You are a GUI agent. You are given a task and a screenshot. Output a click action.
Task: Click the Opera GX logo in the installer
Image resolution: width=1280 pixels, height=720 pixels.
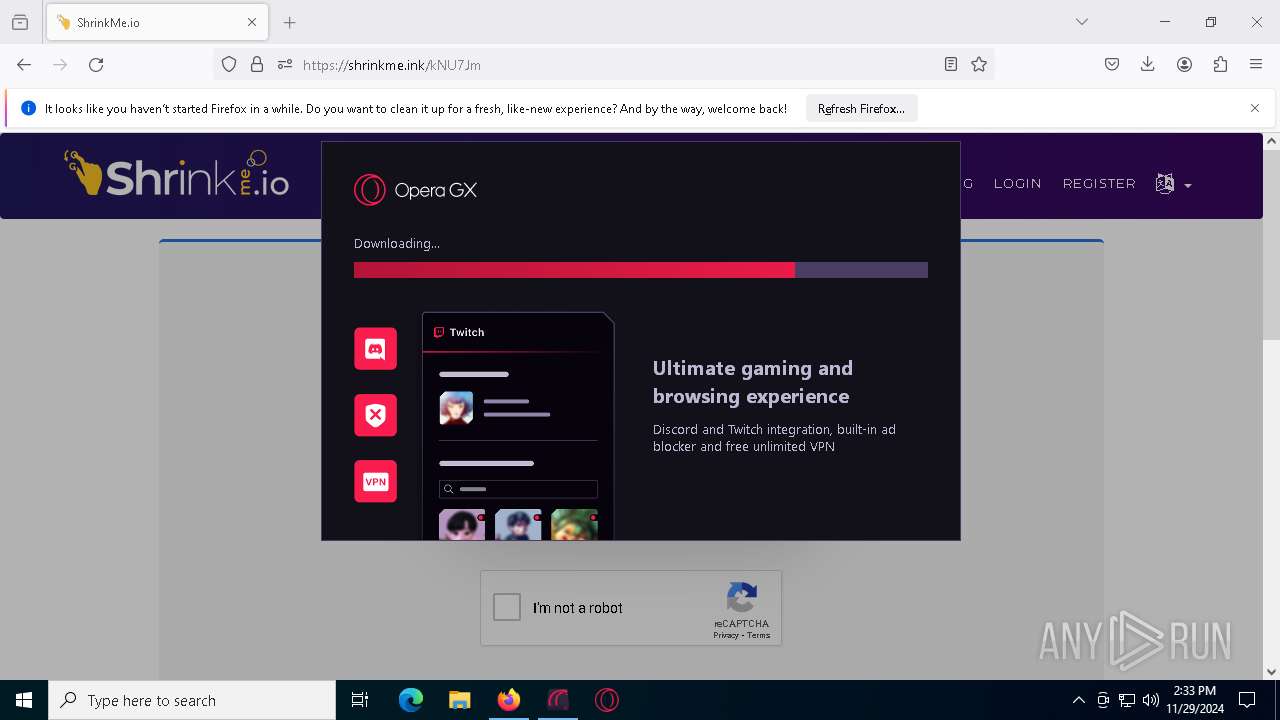415,189
